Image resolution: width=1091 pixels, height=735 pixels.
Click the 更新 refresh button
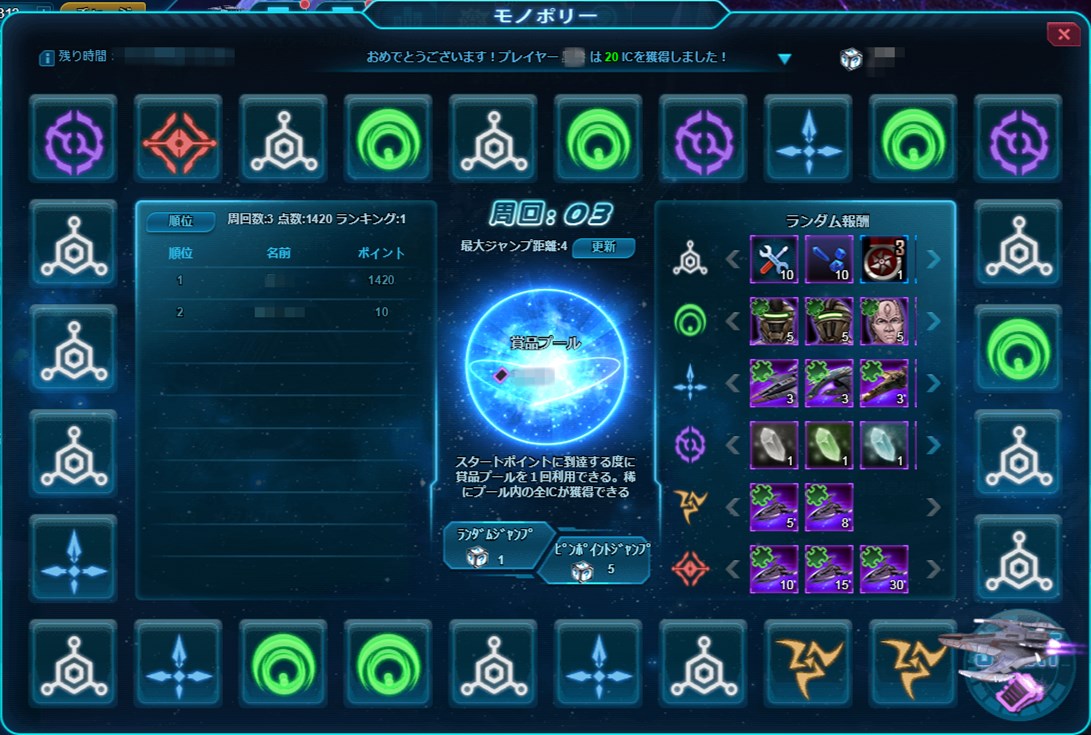coord(603,247)
